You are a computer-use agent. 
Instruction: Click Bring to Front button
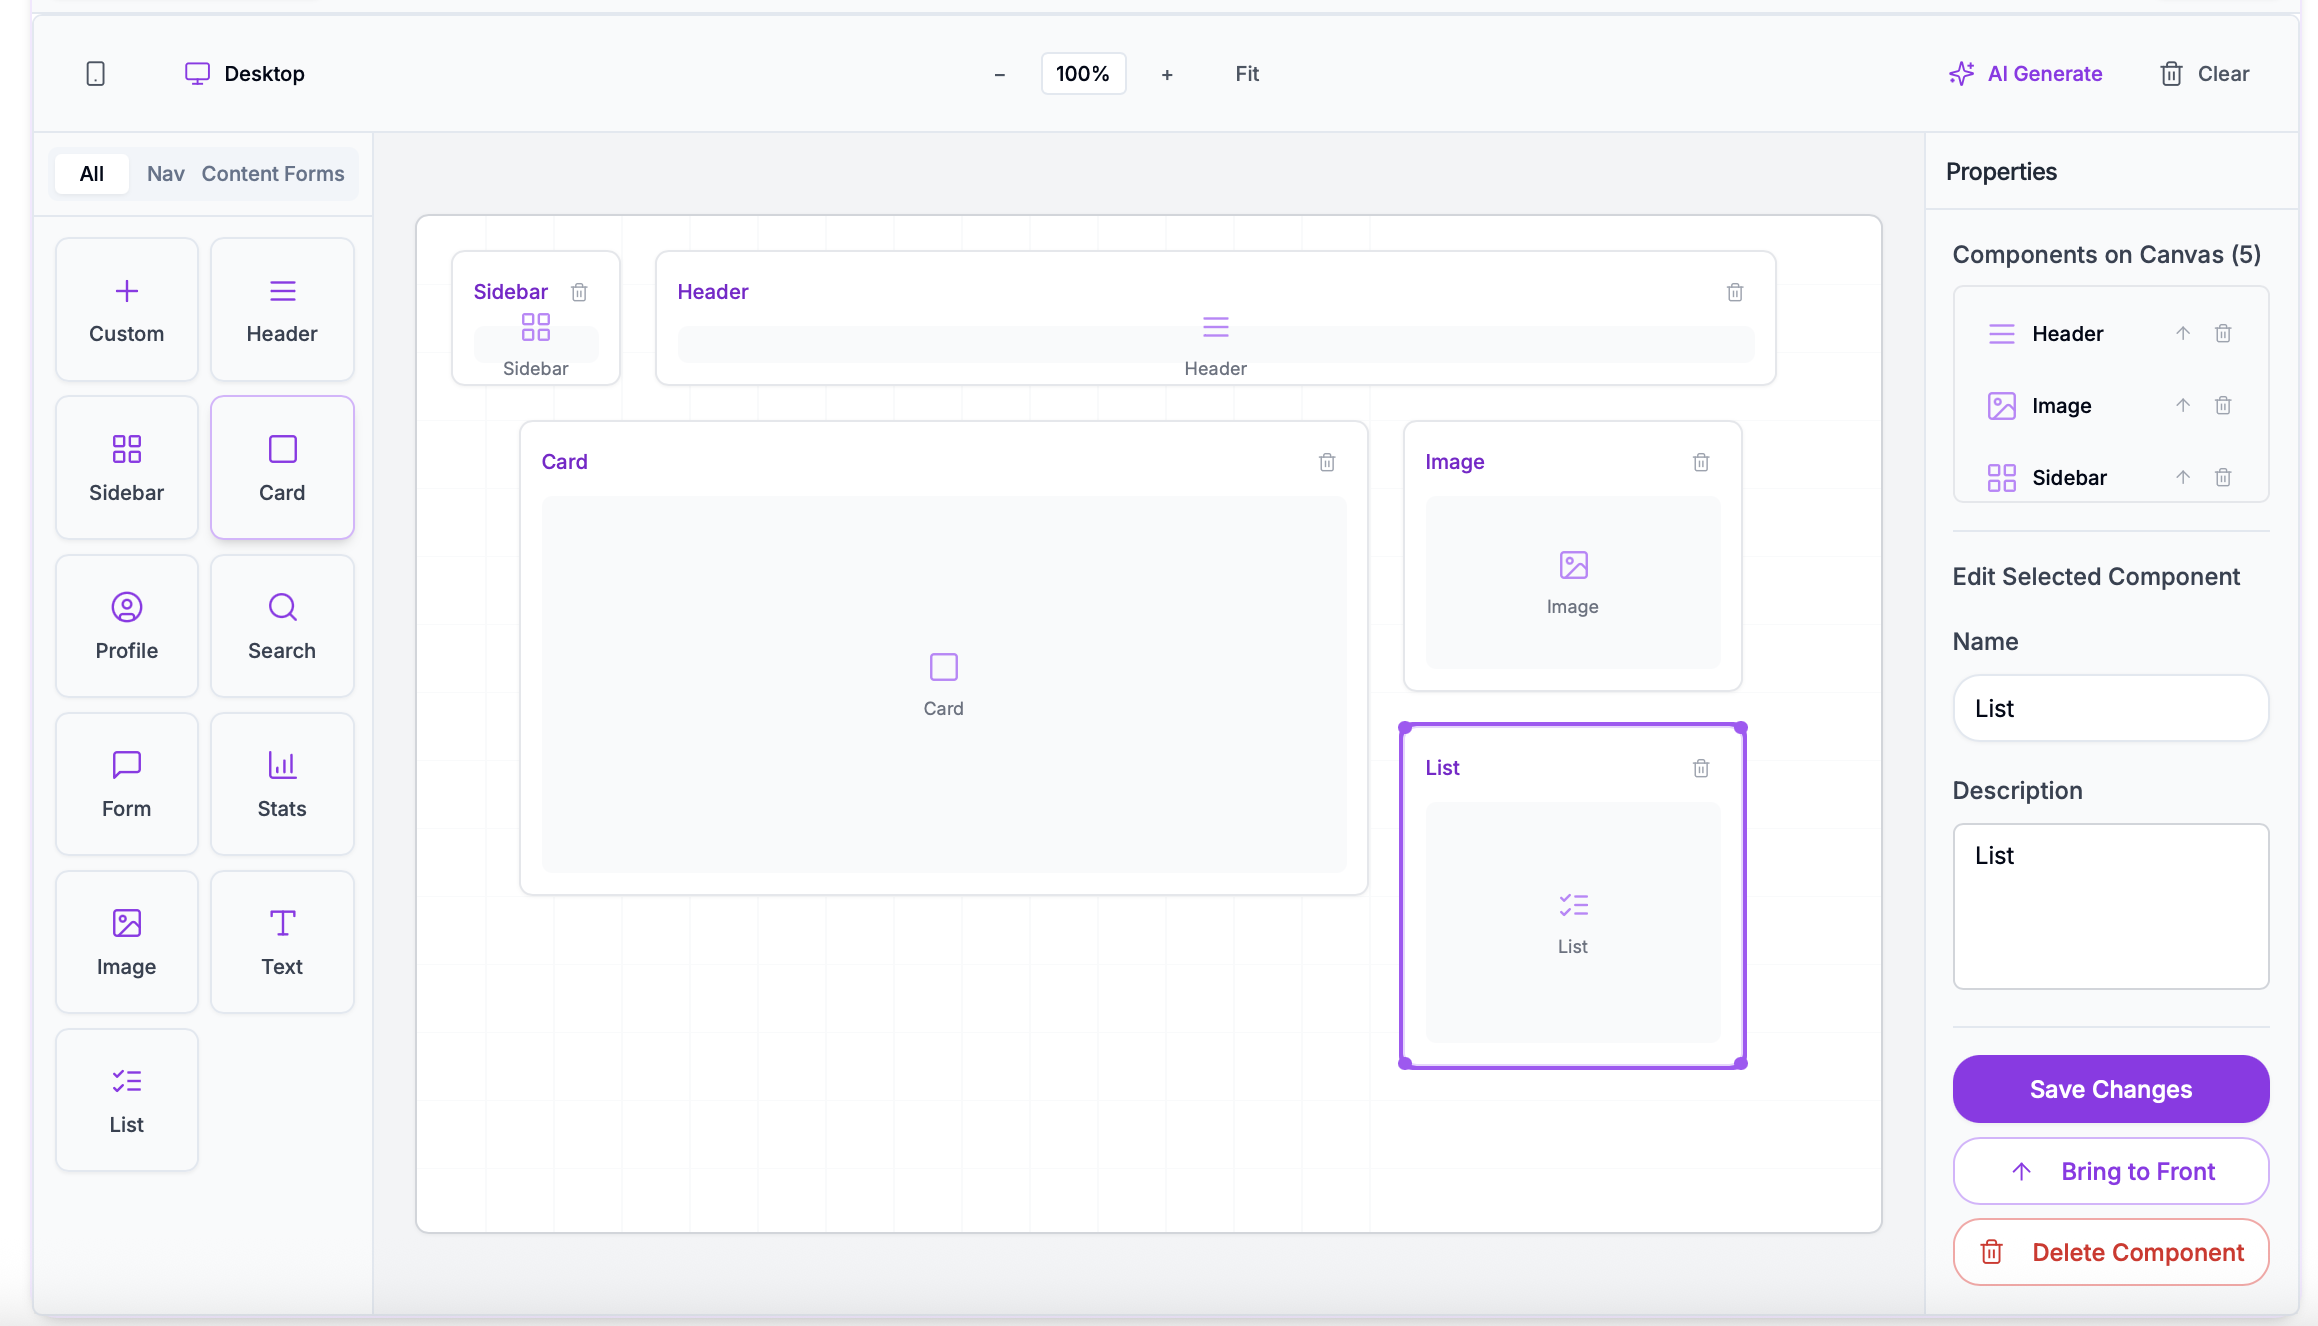coord(2110,1171)
